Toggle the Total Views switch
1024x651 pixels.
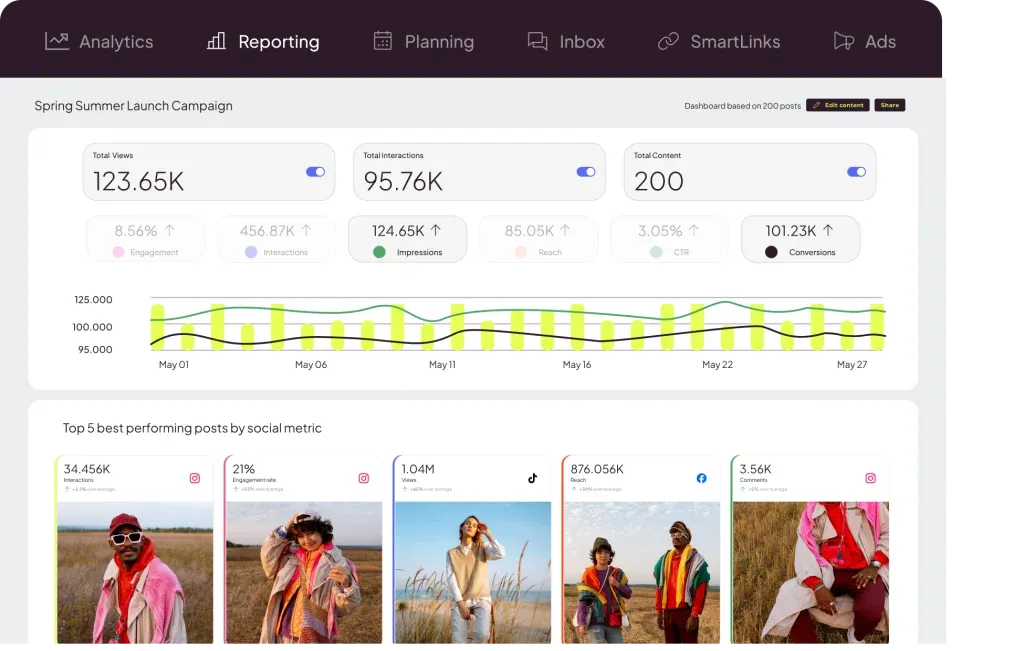(x=315, y=172)
